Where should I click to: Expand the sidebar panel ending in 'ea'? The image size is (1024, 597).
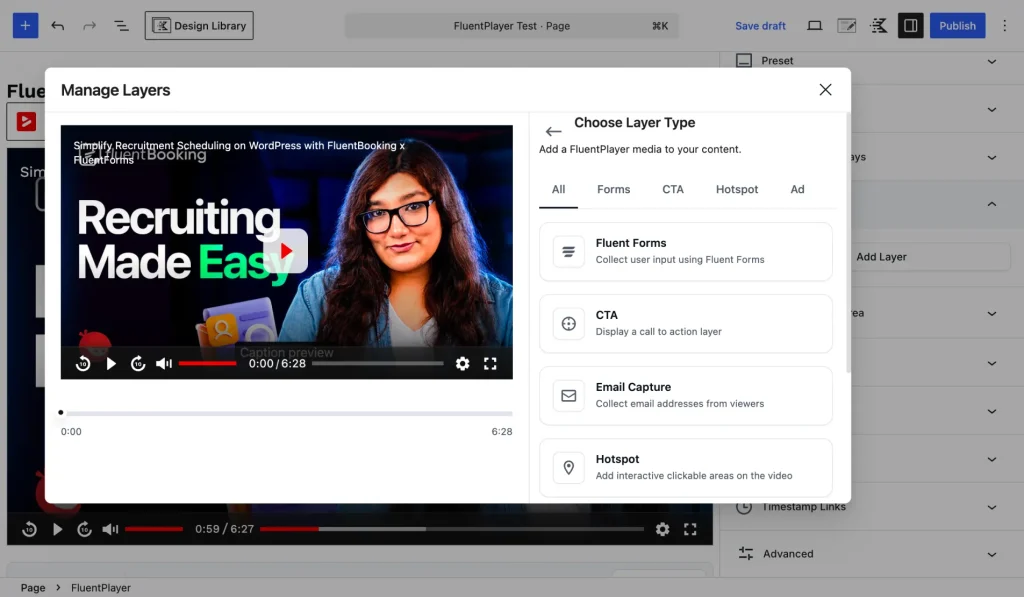992,314
